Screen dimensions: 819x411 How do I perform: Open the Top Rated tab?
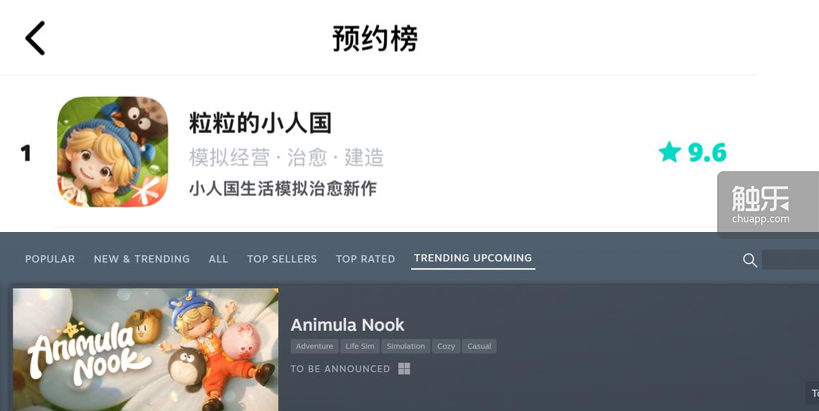coord(365,259)
